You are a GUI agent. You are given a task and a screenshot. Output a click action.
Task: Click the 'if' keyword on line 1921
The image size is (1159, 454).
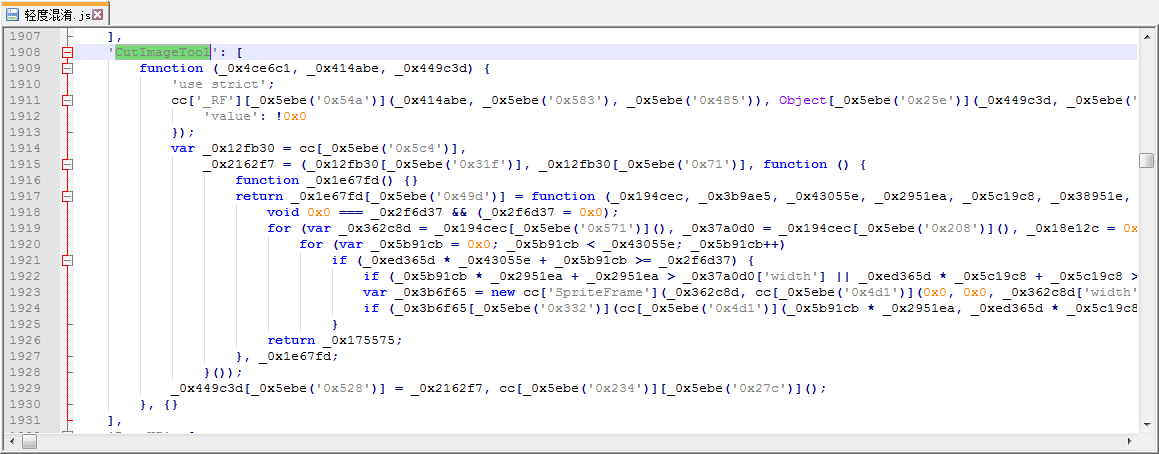pyautogui.click(x=339, y=260)
